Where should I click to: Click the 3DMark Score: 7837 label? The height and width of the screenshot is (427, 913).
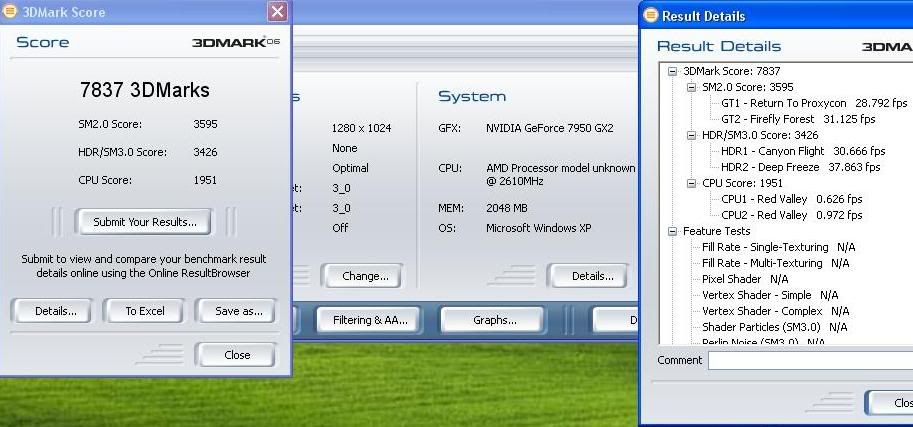click(x=731, y=71)
